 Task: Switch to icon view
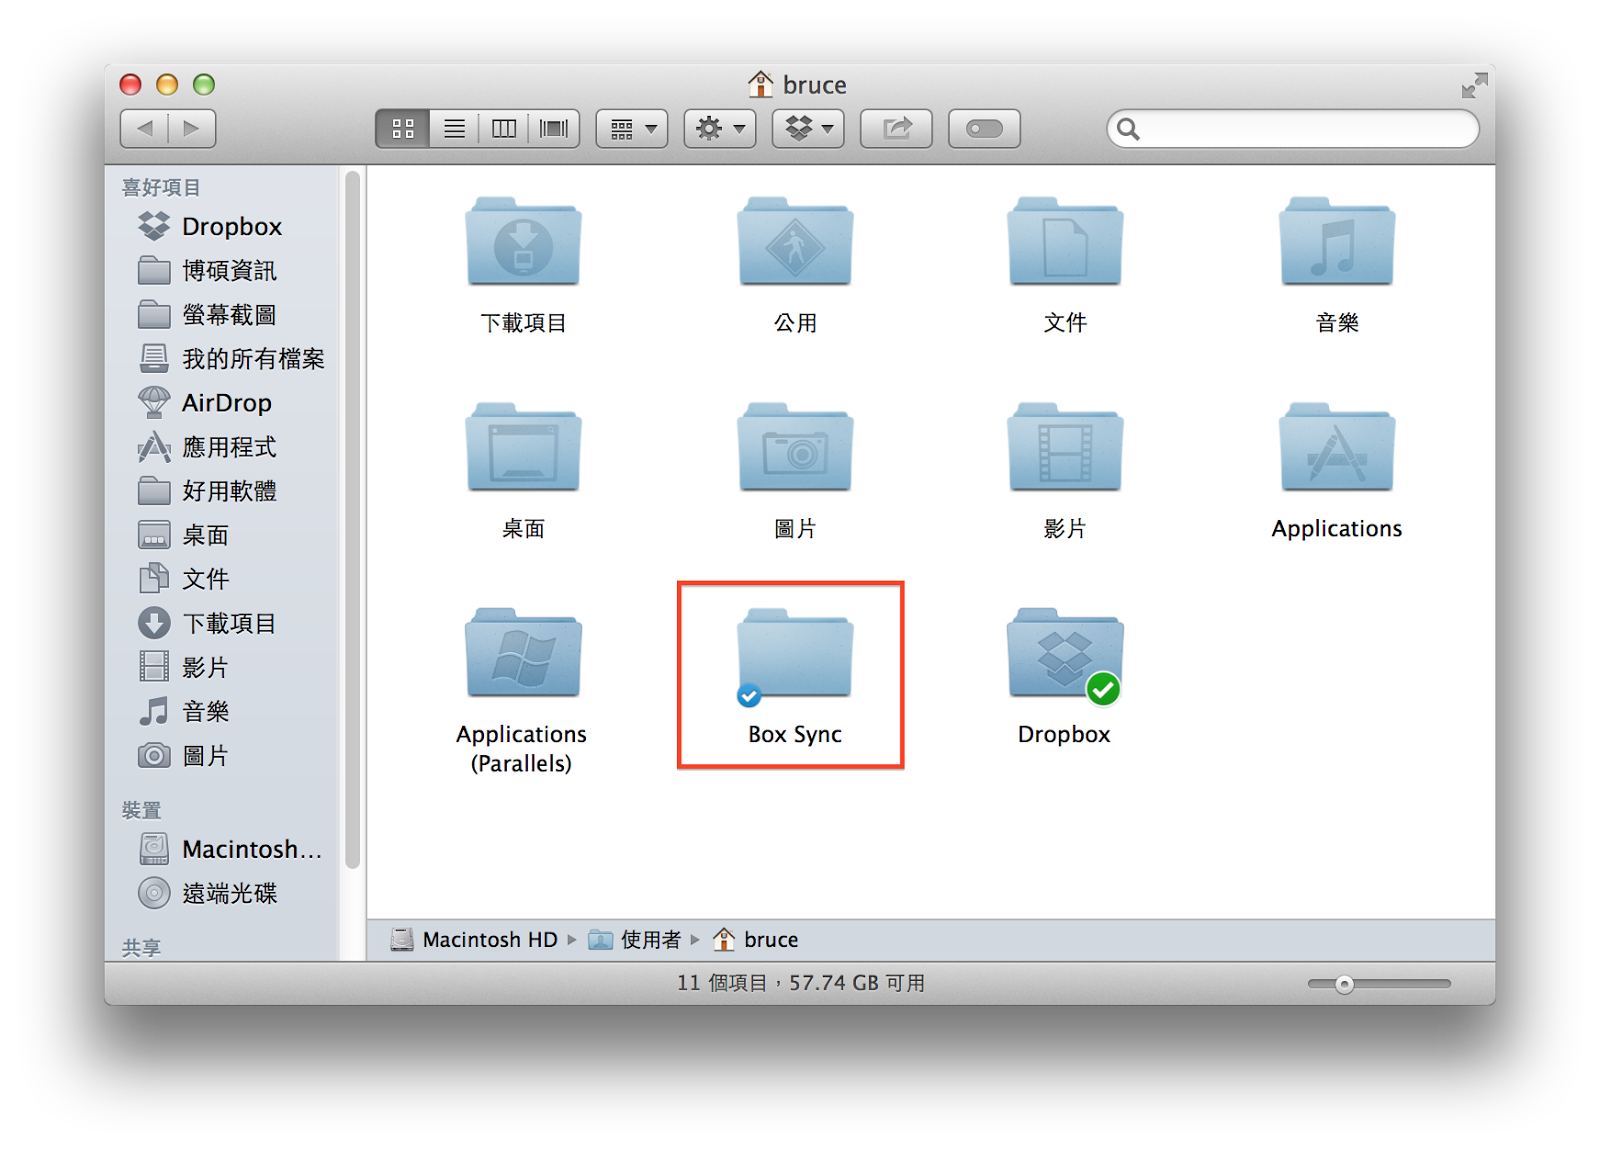pyautogui.click(x=403, y=128)
